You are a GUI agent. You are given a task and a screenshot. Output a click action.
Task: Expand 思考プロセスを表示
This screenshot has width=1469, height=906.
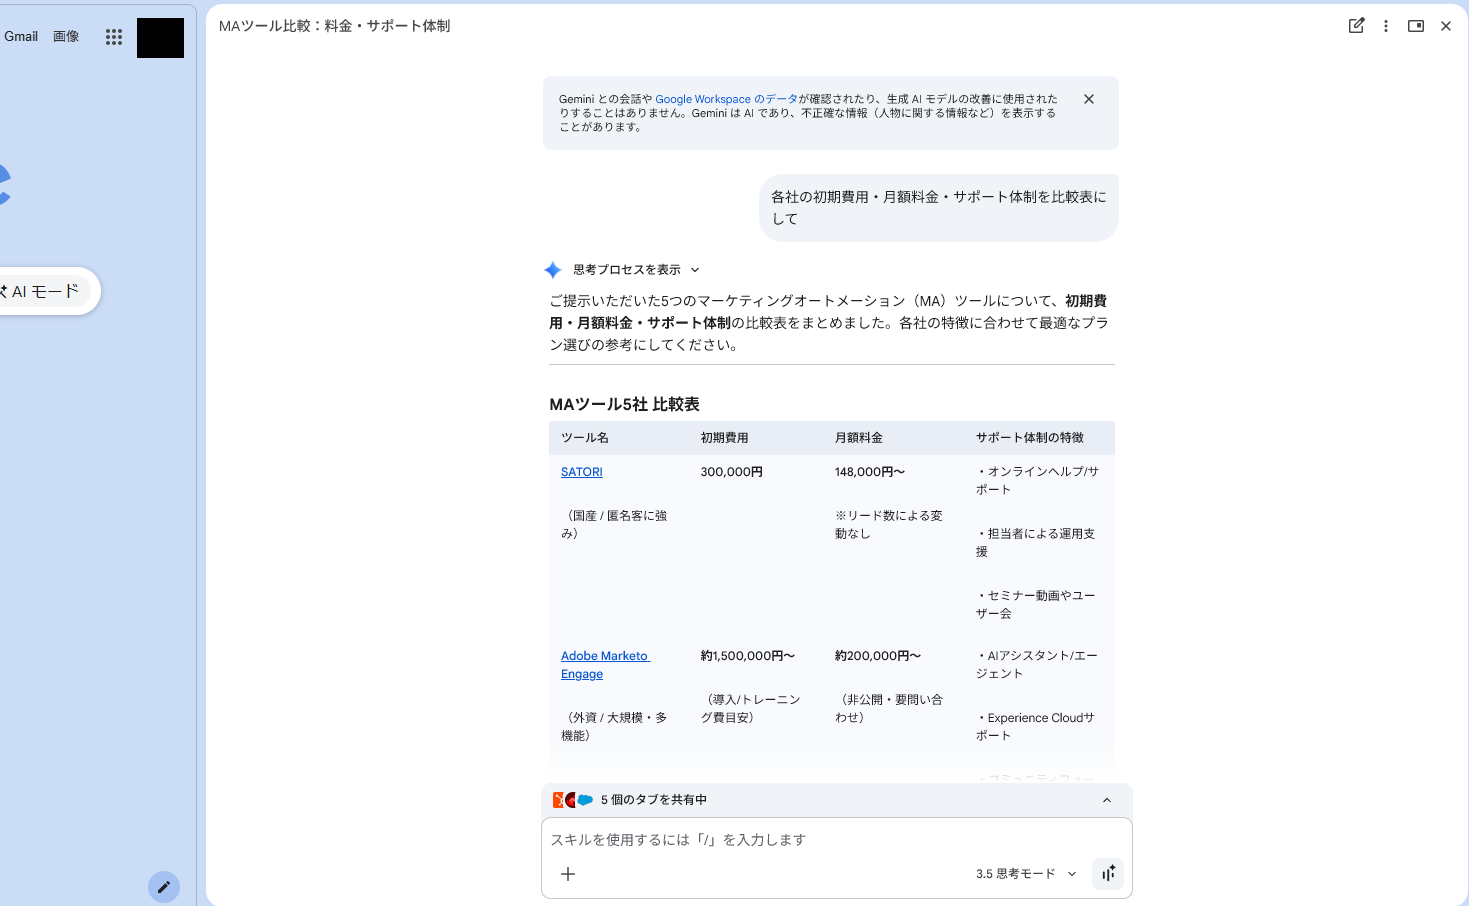[636, 270]
